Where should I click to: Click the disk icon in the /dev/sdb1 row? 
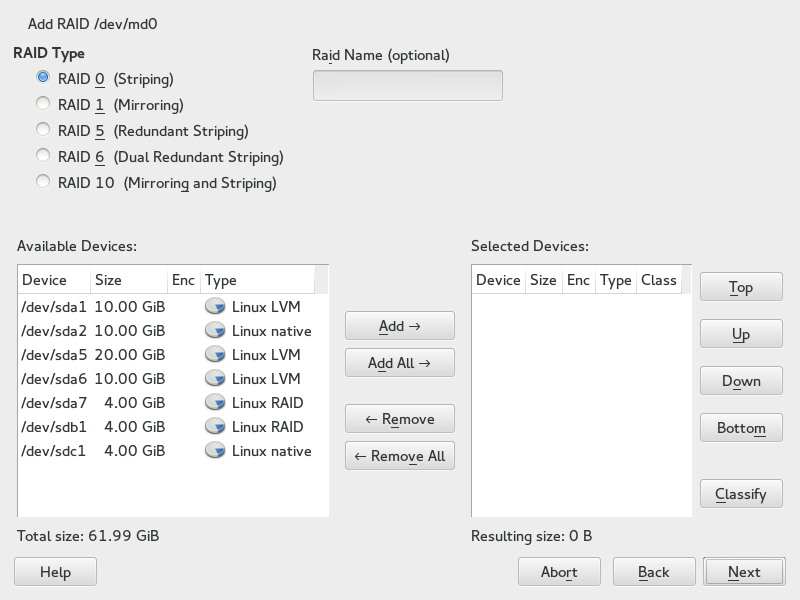coord(215,427)
